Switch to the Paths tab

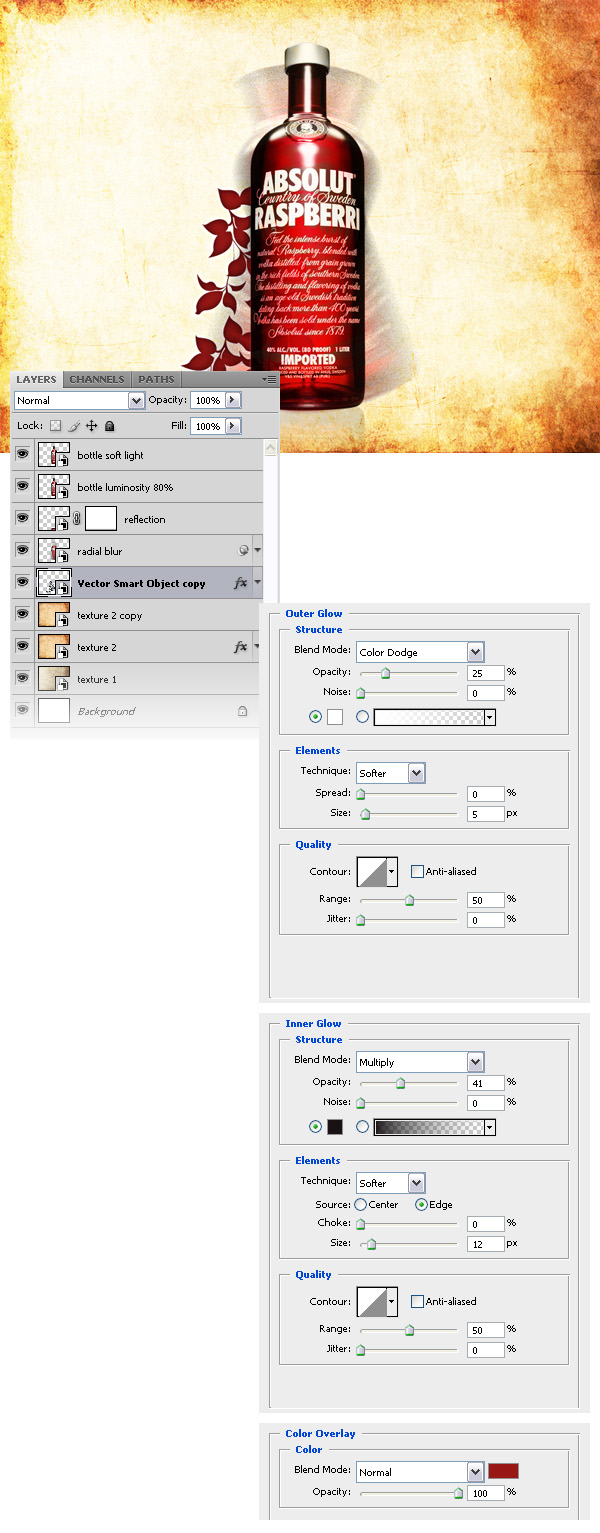tap(156, 380)
